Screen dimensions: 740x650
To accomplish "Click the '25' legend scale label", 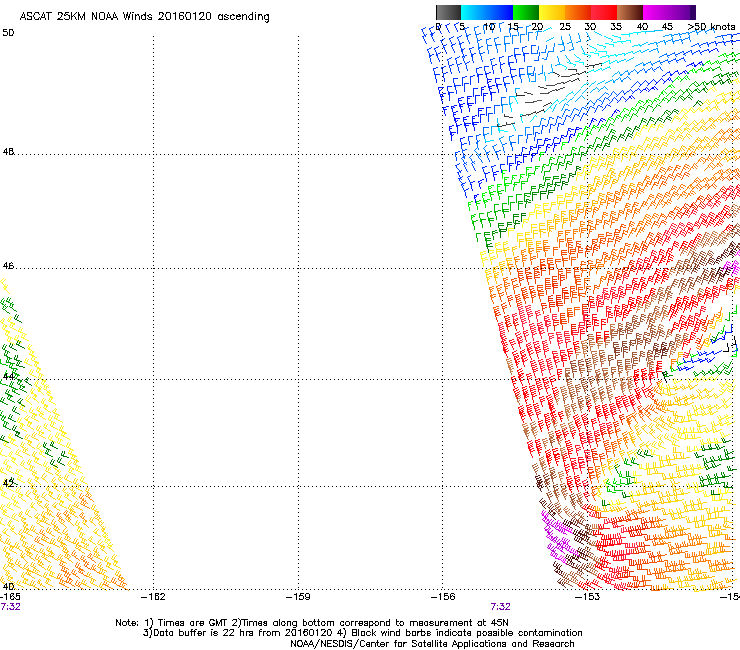I will pos(565,27).
